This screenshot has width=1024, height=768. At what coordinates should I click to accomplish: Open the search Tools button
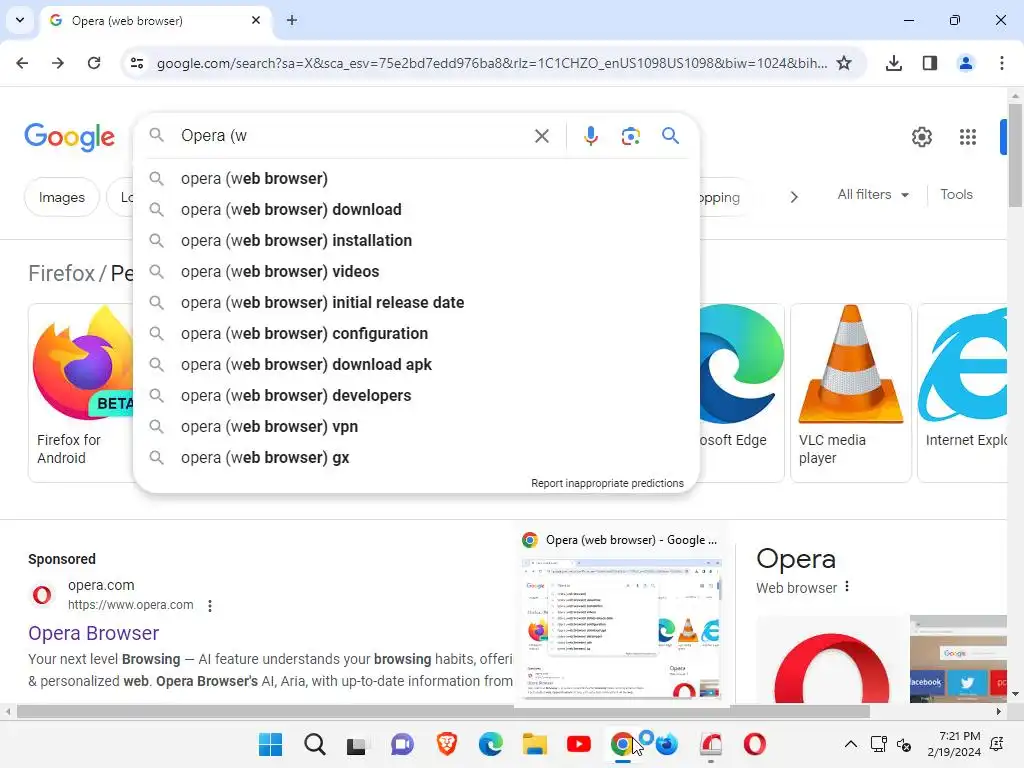tap(956, 195)
